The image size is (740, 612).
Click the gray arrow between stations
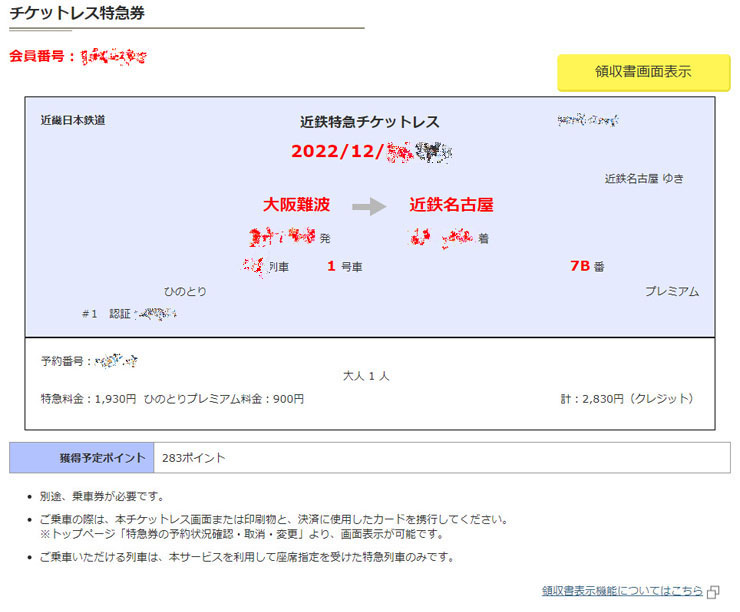369,206
